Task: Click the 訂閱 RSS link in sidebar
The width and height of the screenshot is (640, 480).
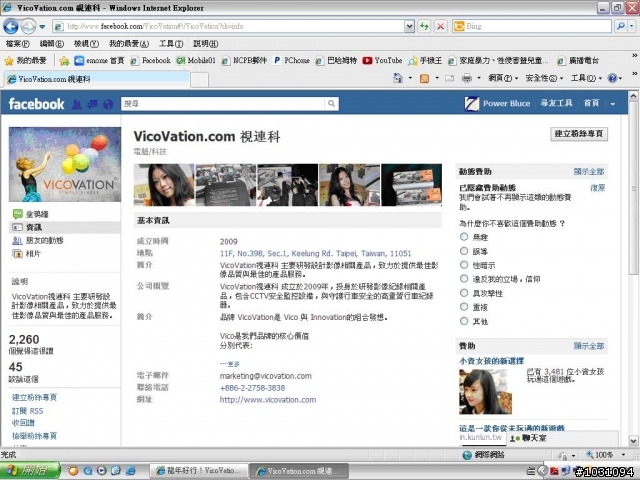Action: 27,411
